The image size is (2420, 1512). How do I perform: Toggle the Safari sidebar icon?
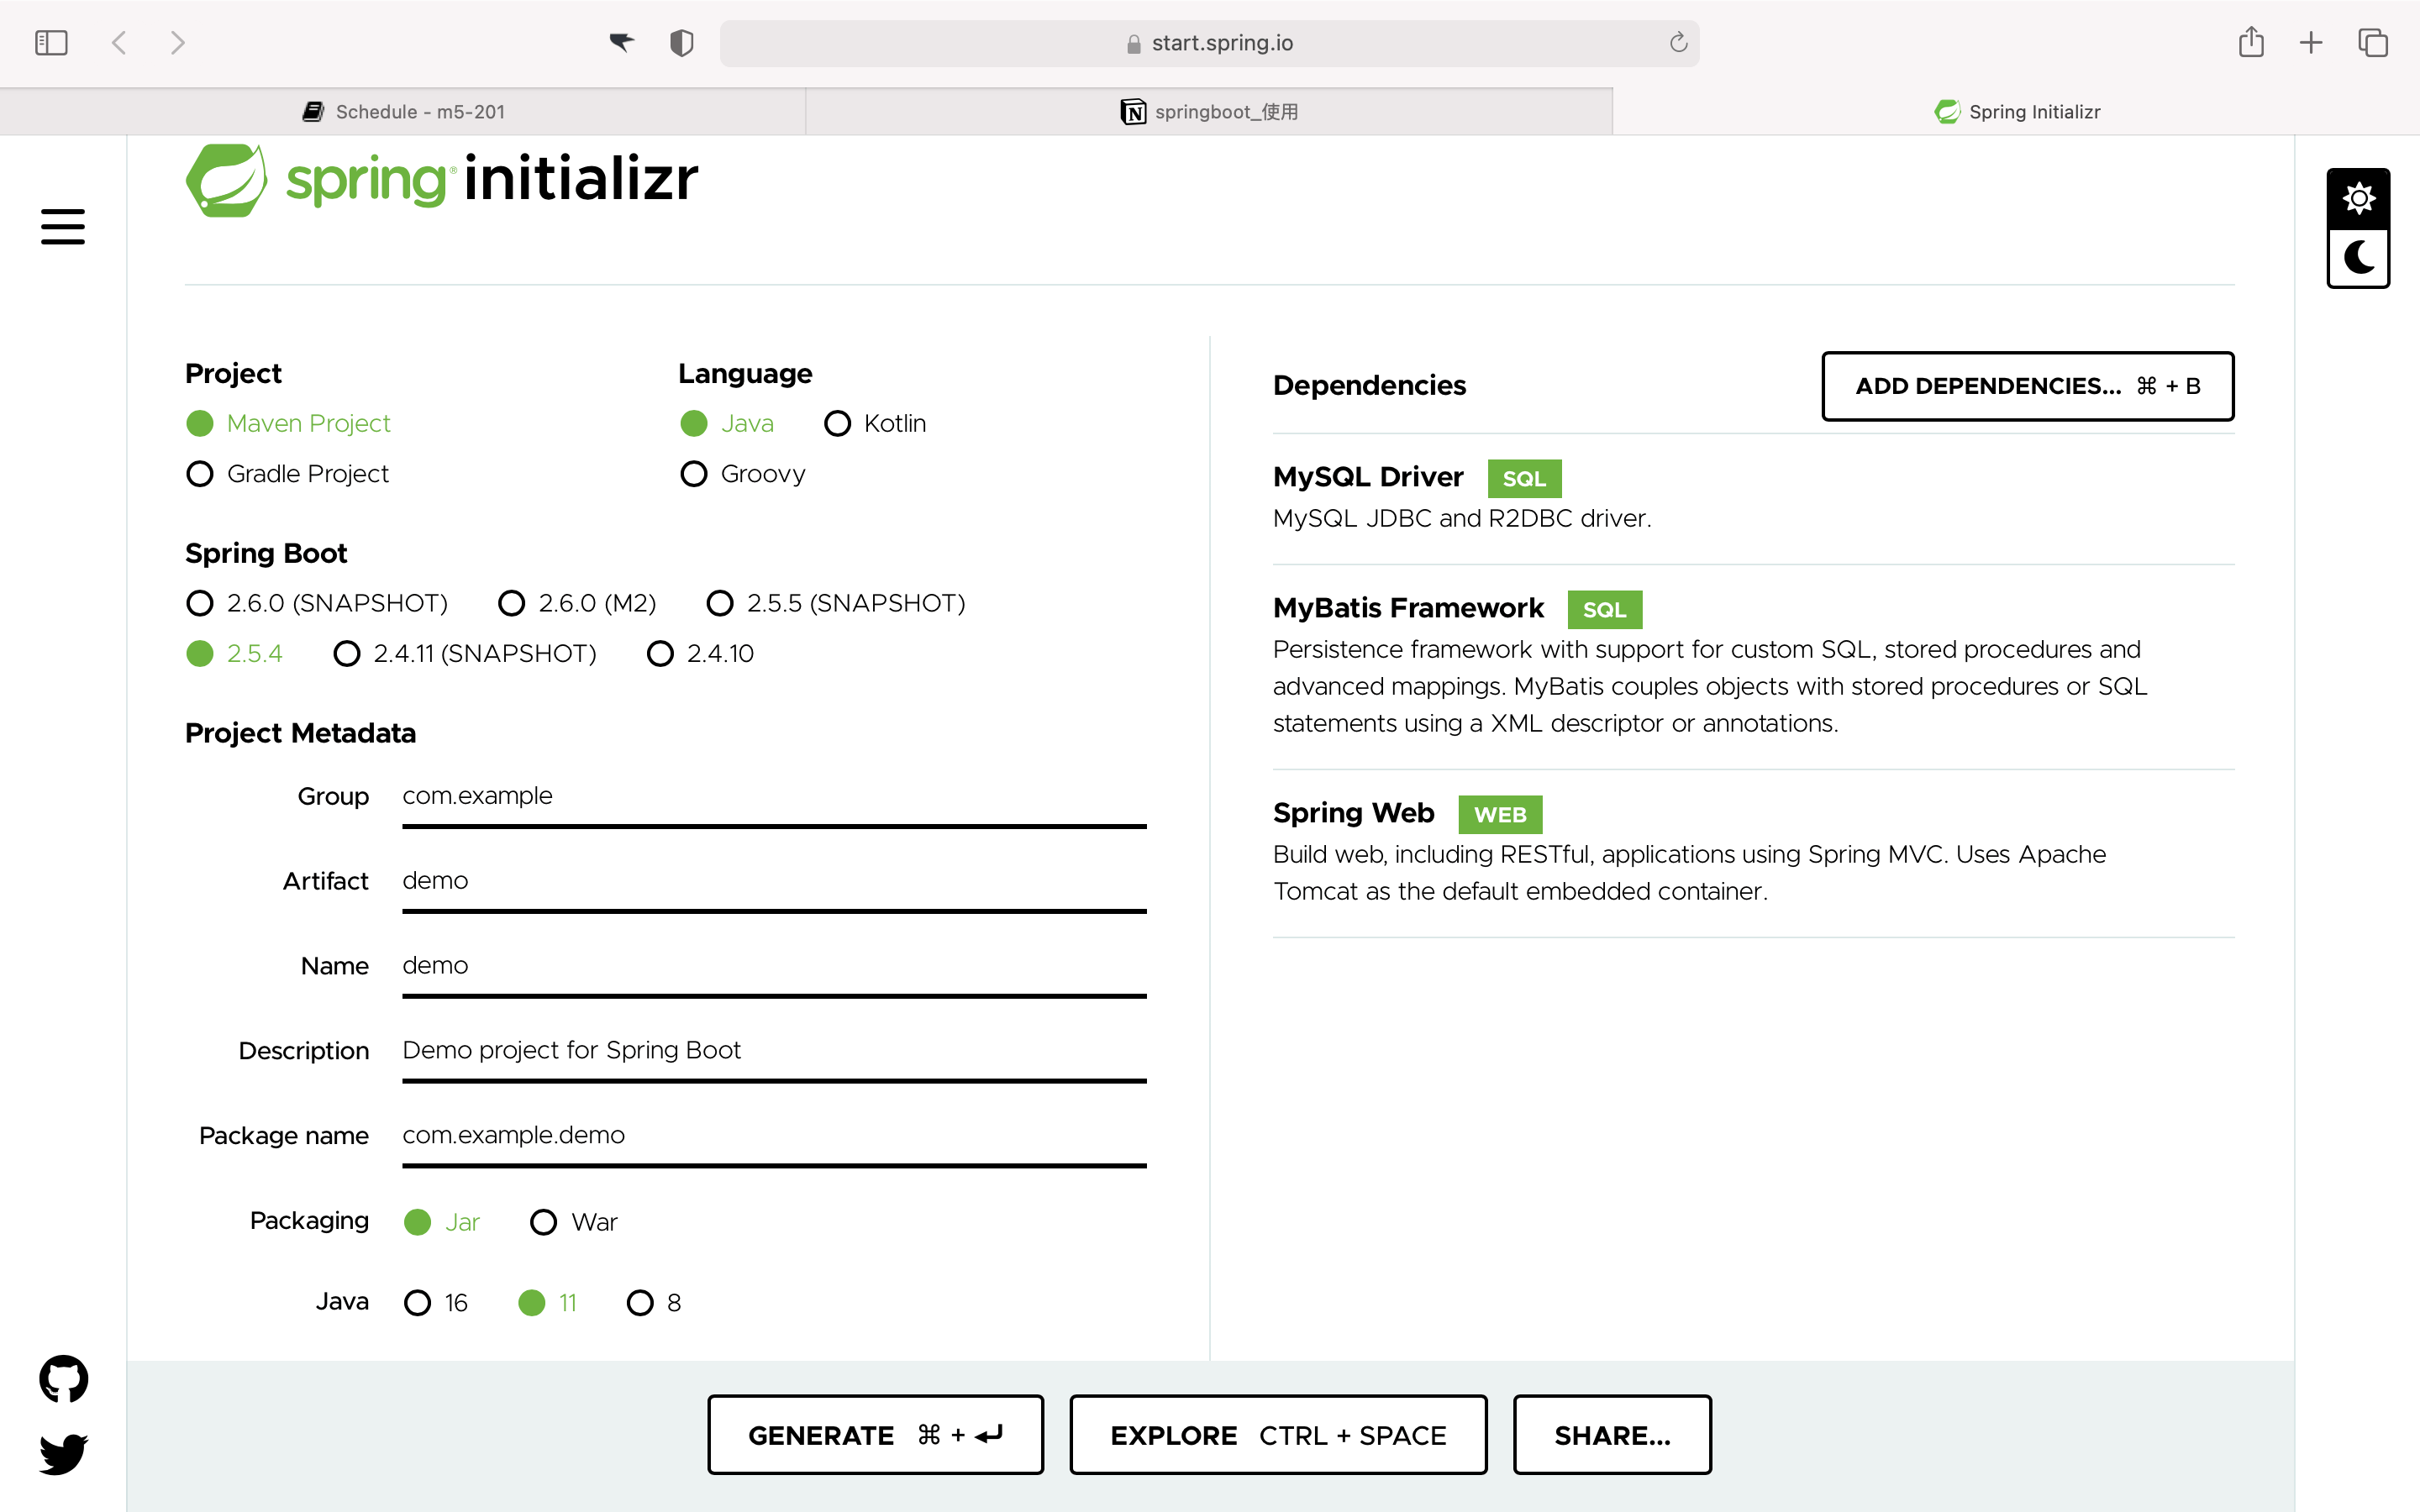(51, 42)
